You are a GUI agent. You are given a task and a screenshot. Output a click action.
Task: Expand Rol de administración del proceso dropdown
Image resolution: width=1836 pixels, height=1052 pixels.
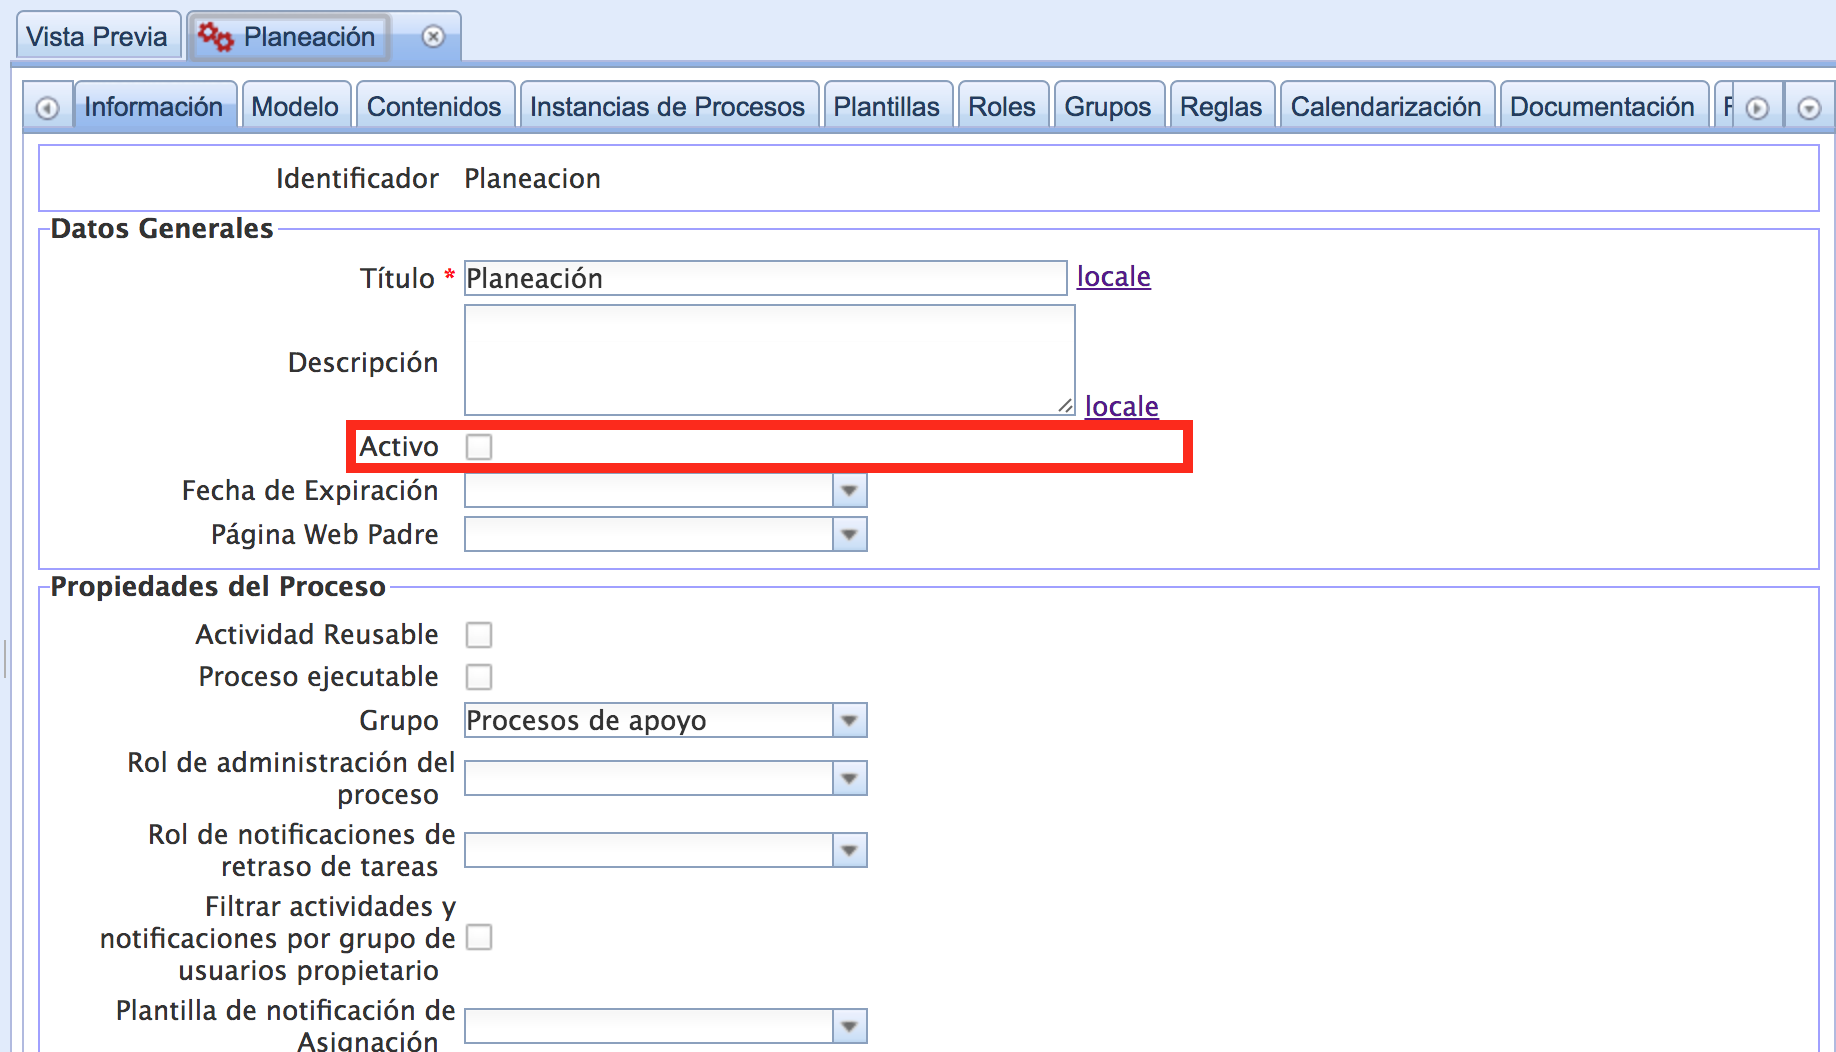[x=849, y=779]
